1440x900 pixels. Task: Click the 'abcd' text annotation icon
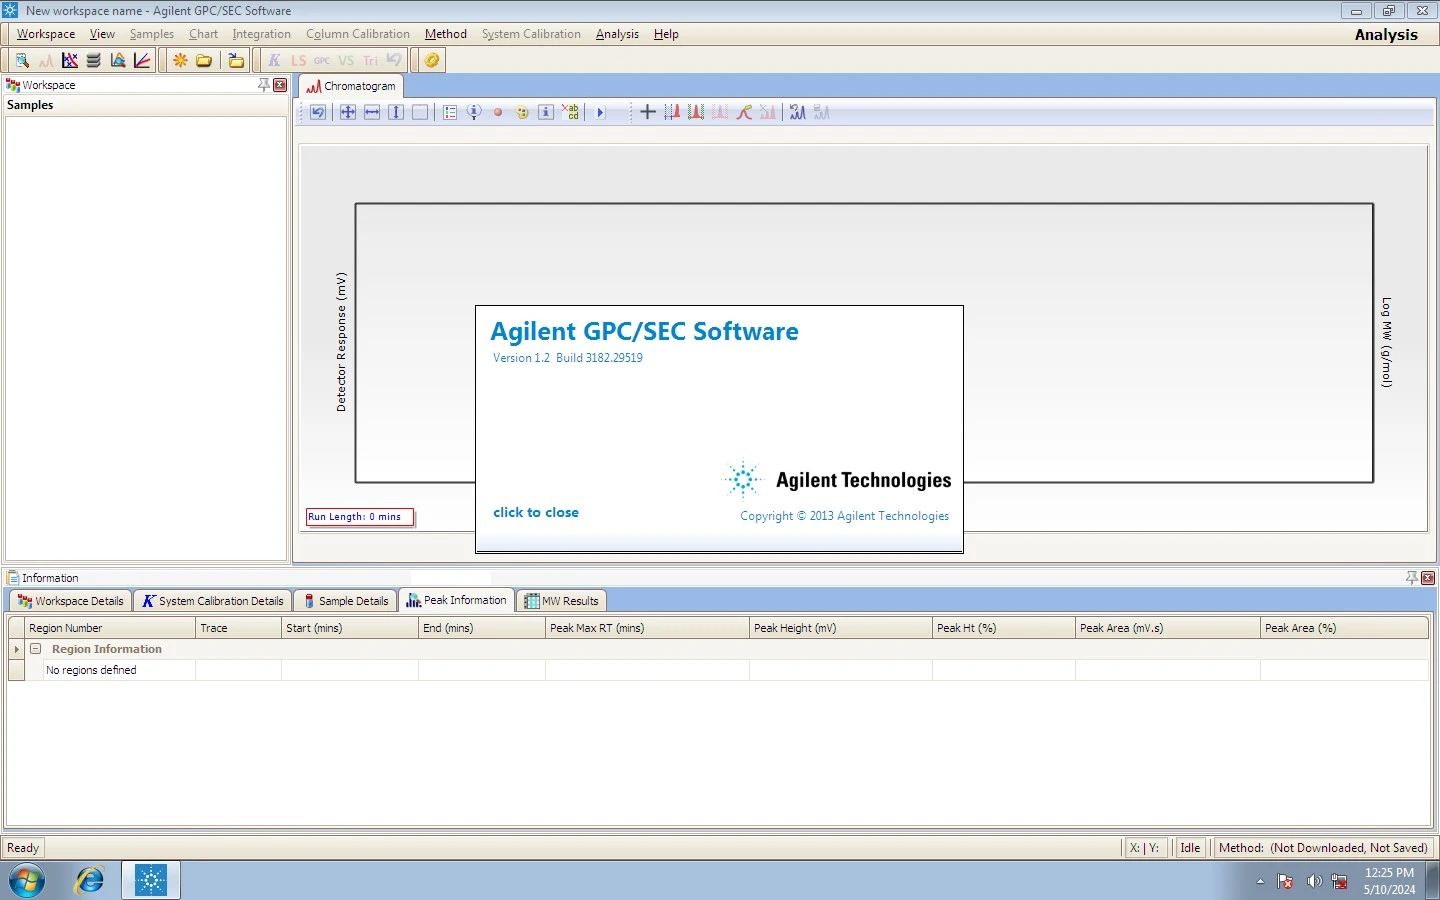click(x=570, y=112)
